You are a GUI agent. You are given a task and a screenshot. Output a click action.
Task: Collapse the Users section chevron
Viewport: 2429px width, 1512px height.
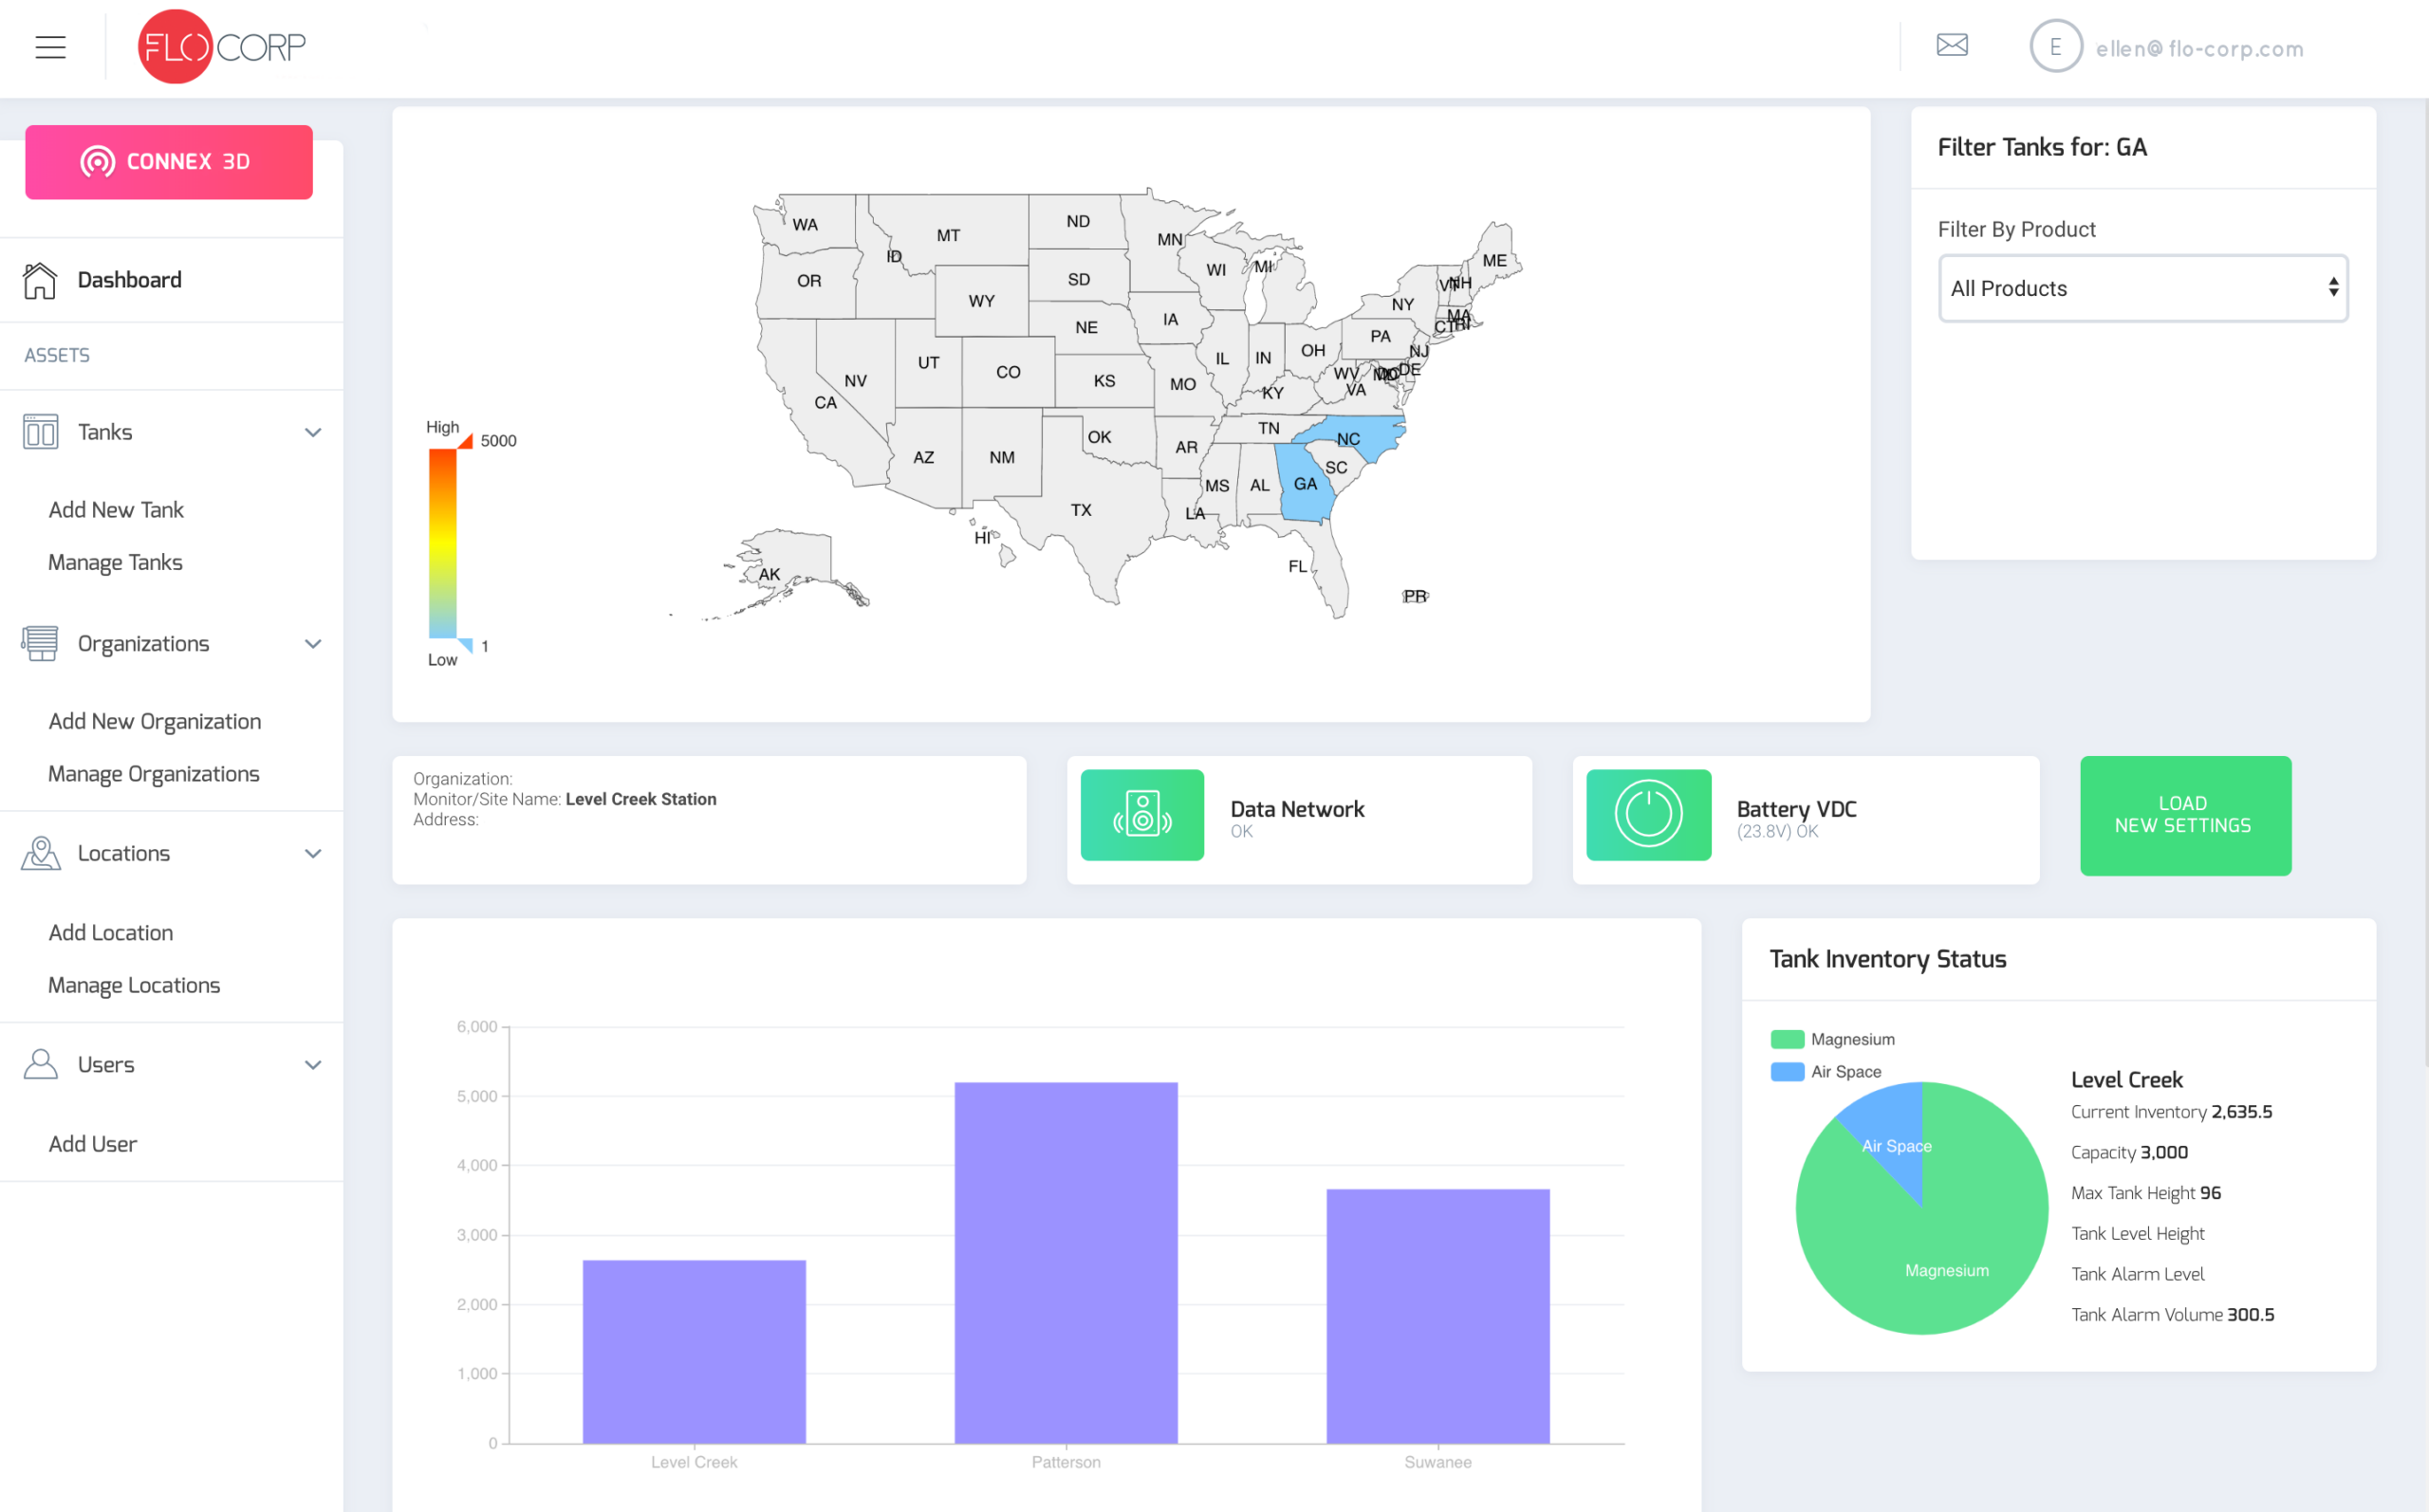pos(313,1065)
